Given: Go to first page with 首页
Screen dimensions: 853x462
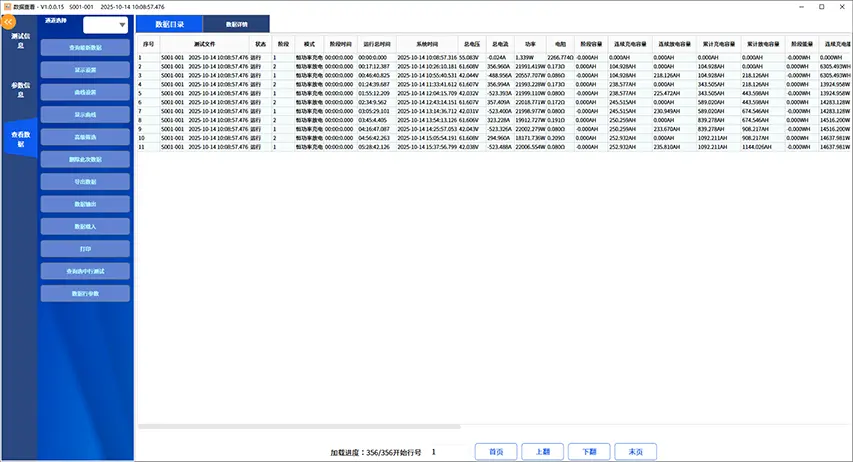Looking at the screenshot, I should click(x=495, y=452).
